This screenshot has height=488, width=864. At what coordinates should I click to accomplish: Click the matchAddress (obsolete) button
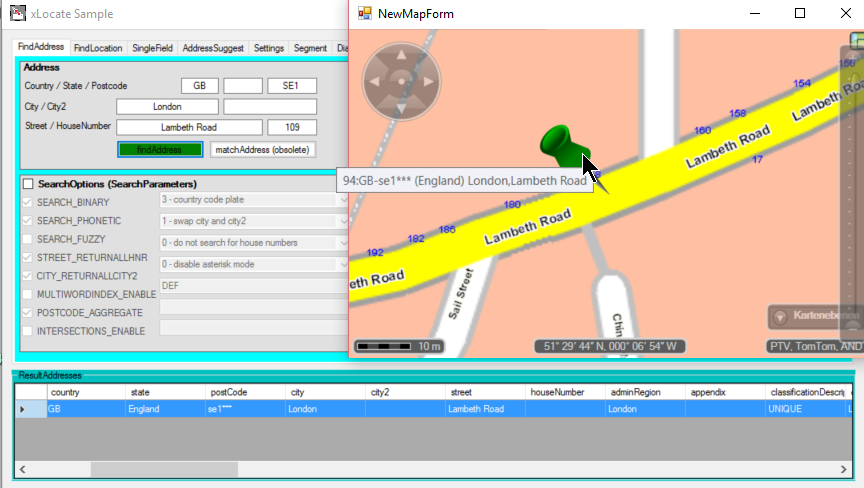263,150
